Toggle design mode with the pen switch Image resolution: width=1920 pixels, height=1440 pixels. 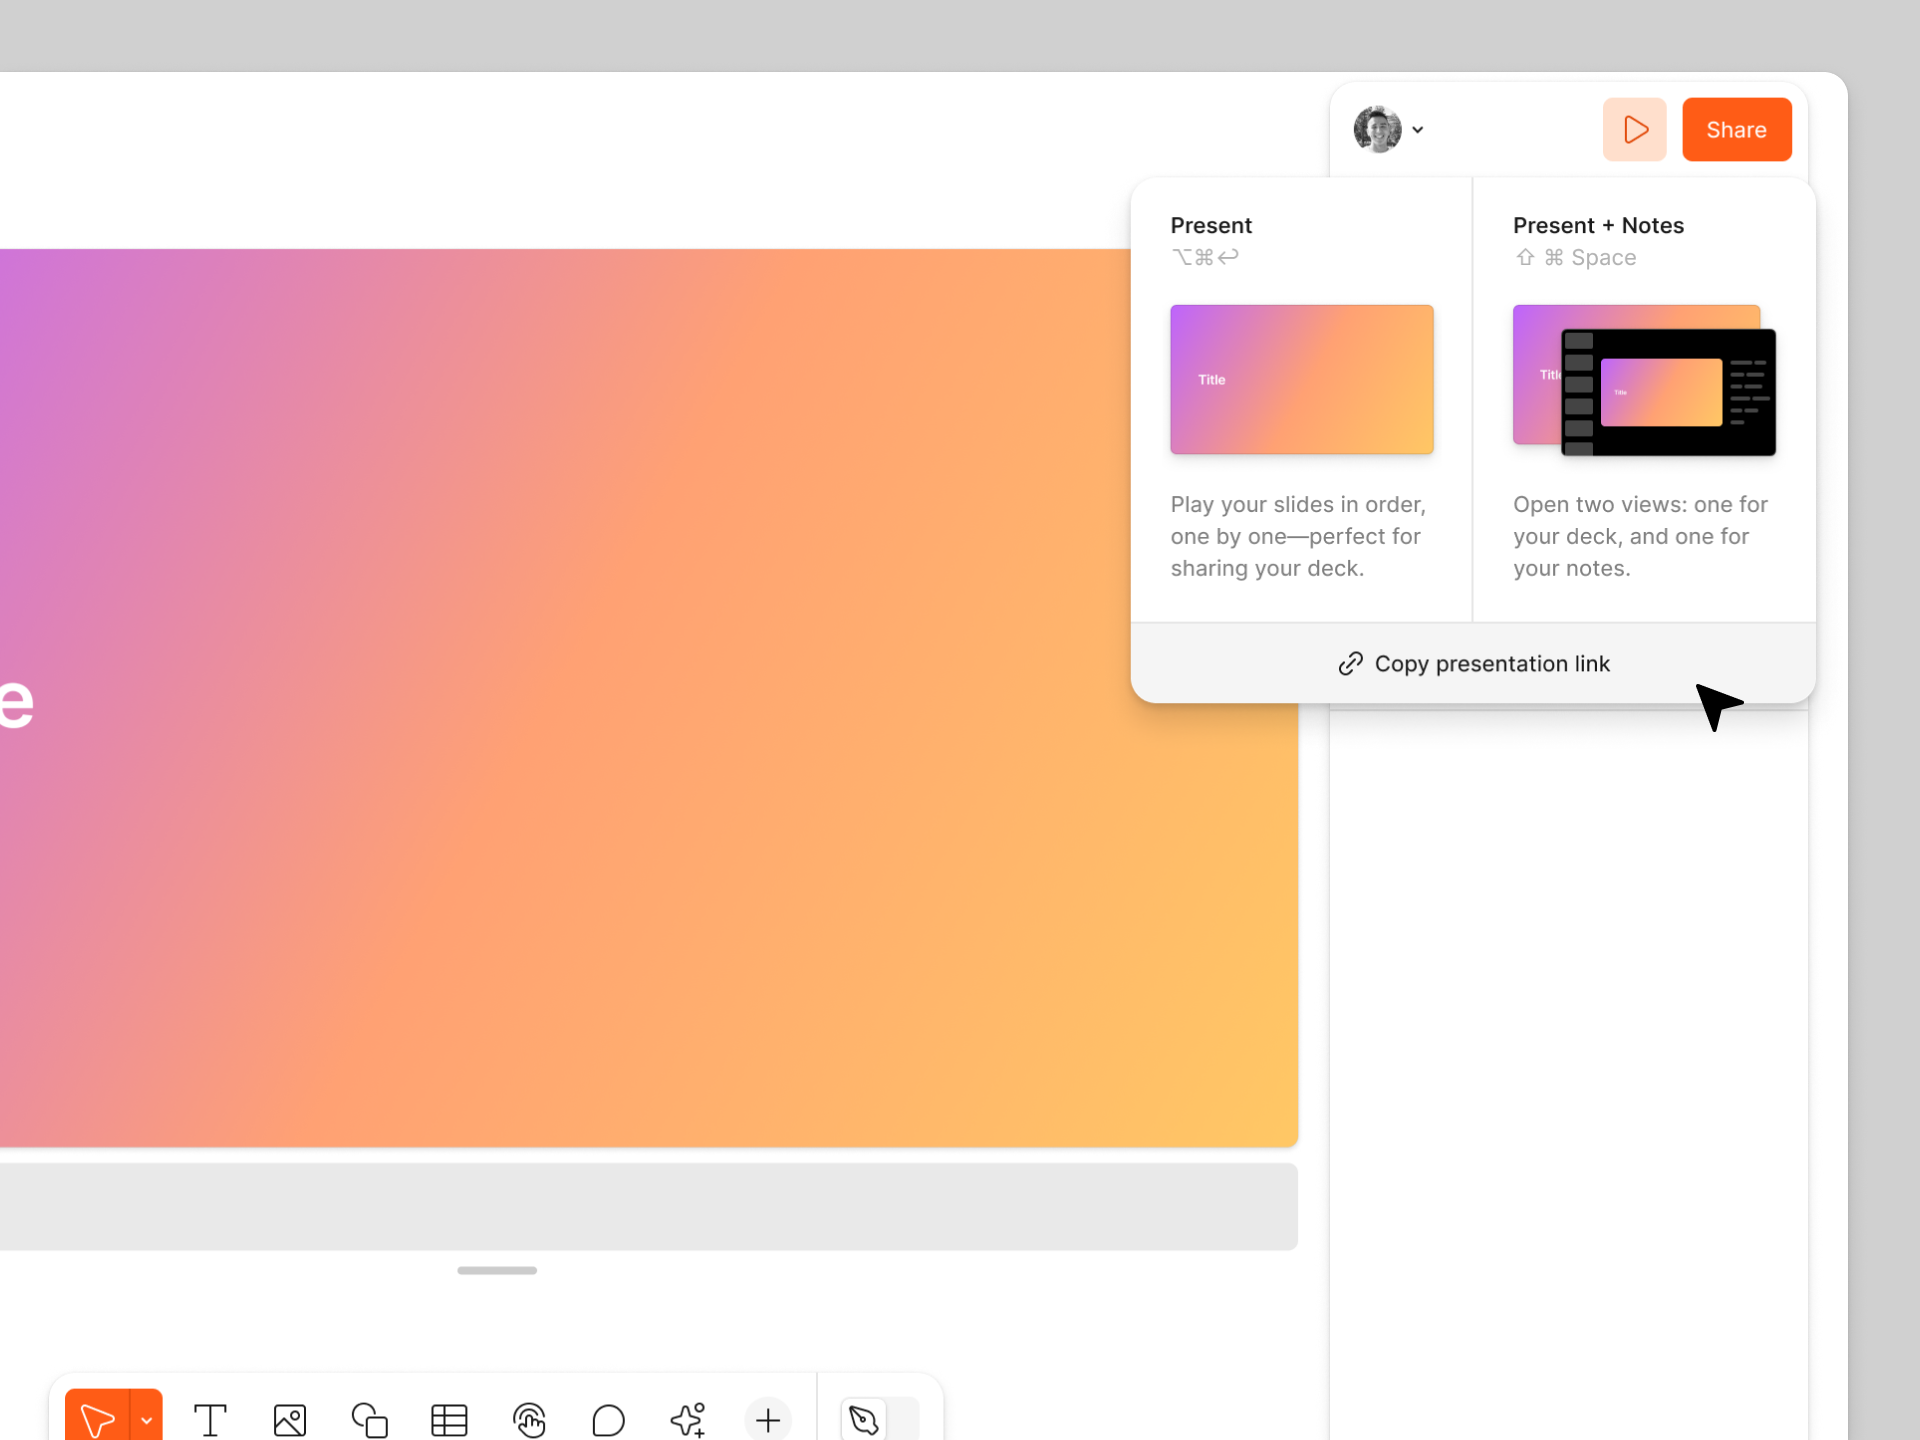(x=879, y=1419)
